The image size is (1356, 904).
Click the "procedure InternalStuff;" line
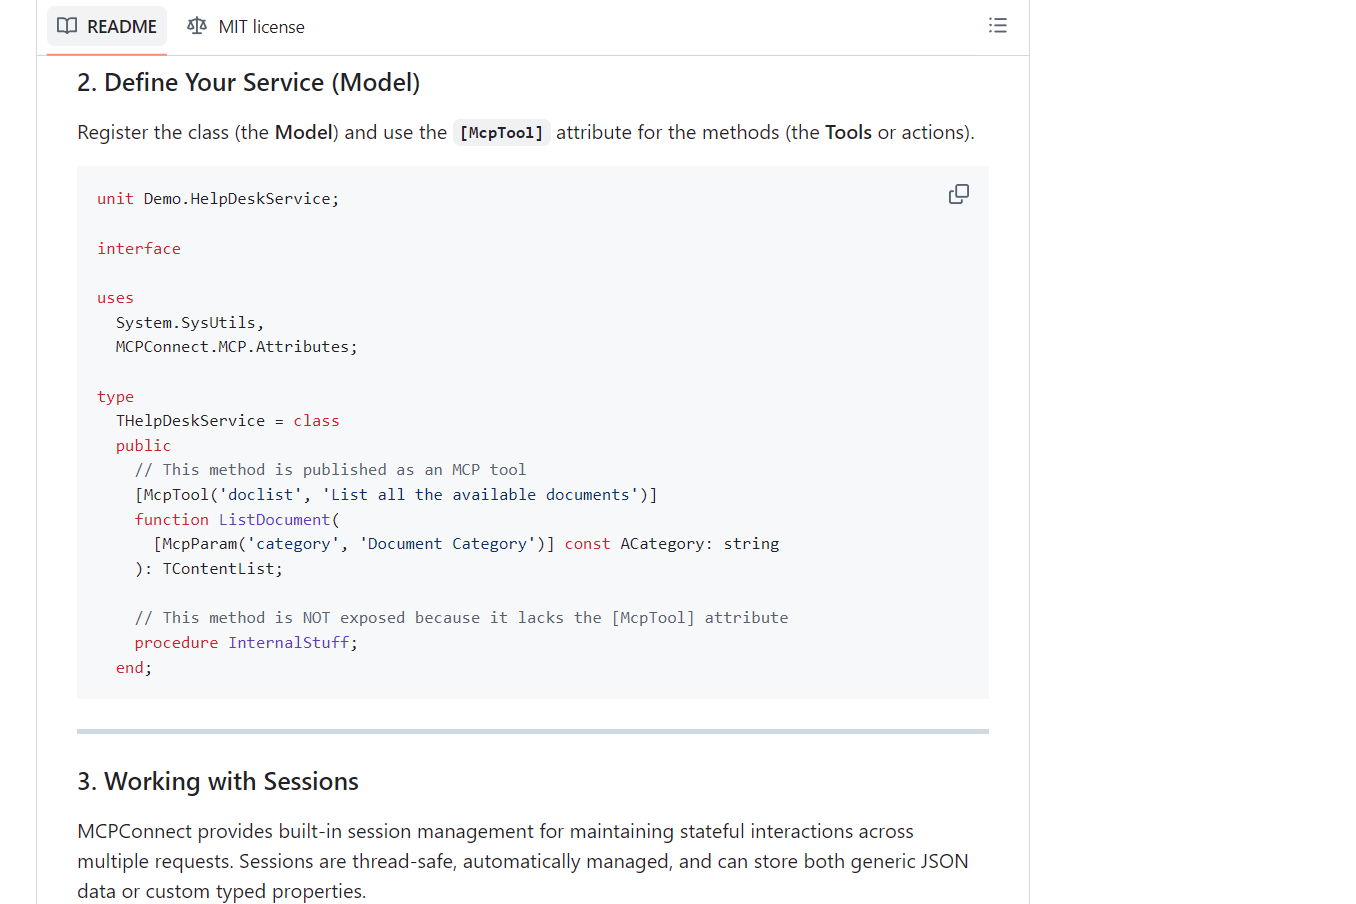click(x=246, y=643)
